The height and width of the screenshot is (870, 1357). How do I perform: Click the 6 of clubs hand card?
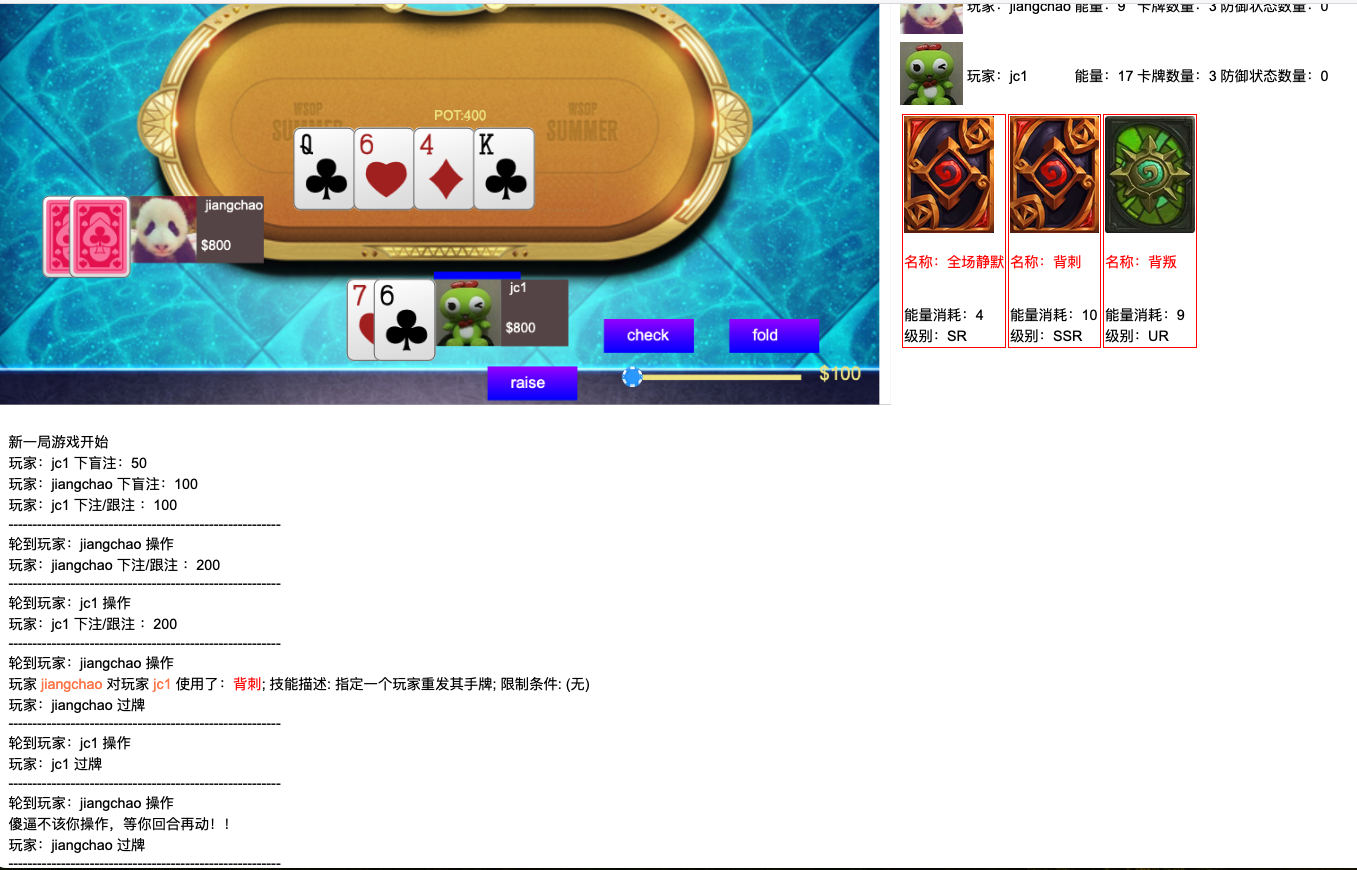pos(405,320)
